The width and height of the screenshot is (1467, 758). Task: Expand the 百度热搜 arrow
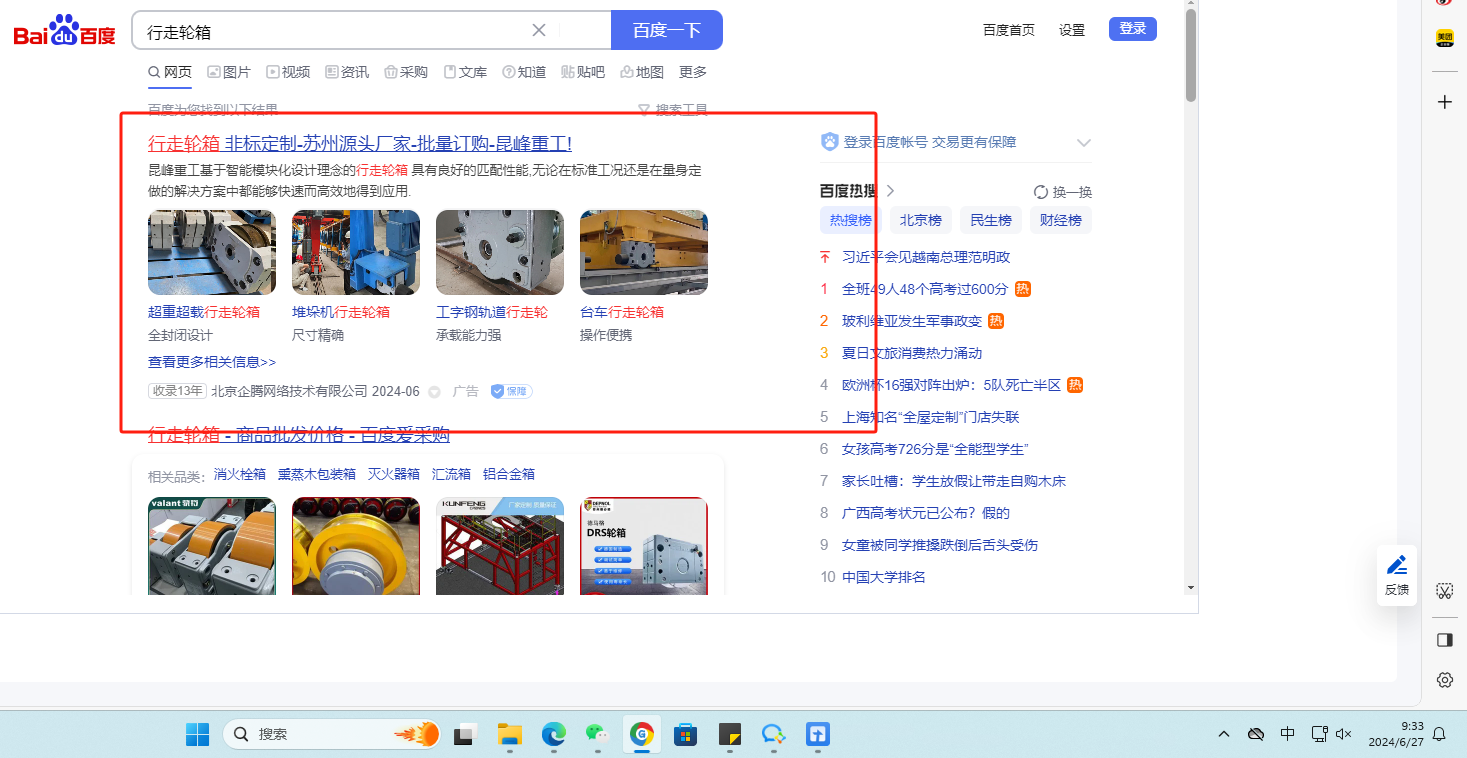(890, 191)
